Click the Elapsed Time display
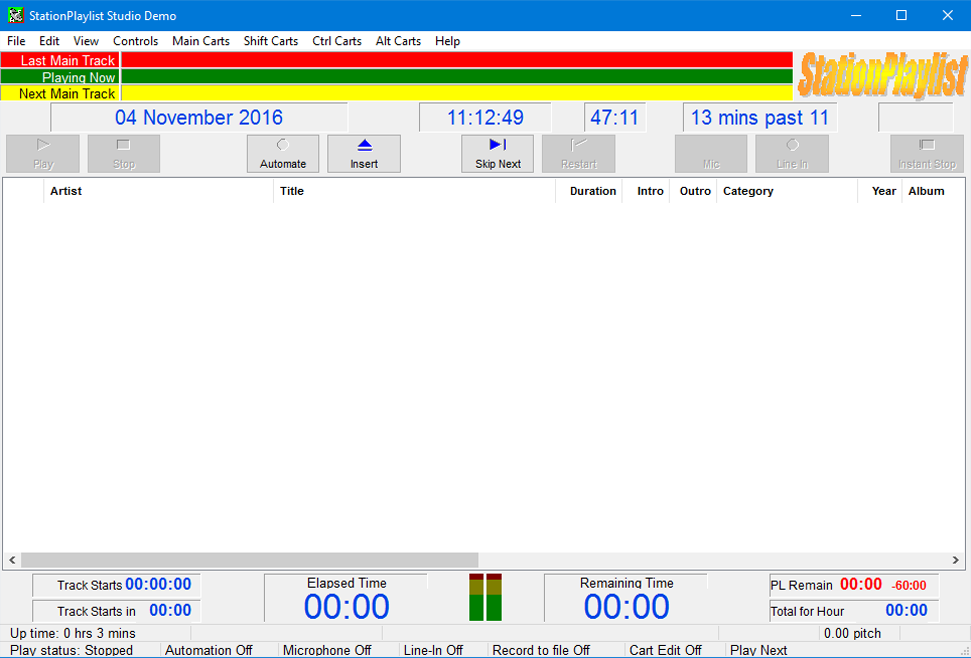The image size is (971, 658). tap(346, 599)
